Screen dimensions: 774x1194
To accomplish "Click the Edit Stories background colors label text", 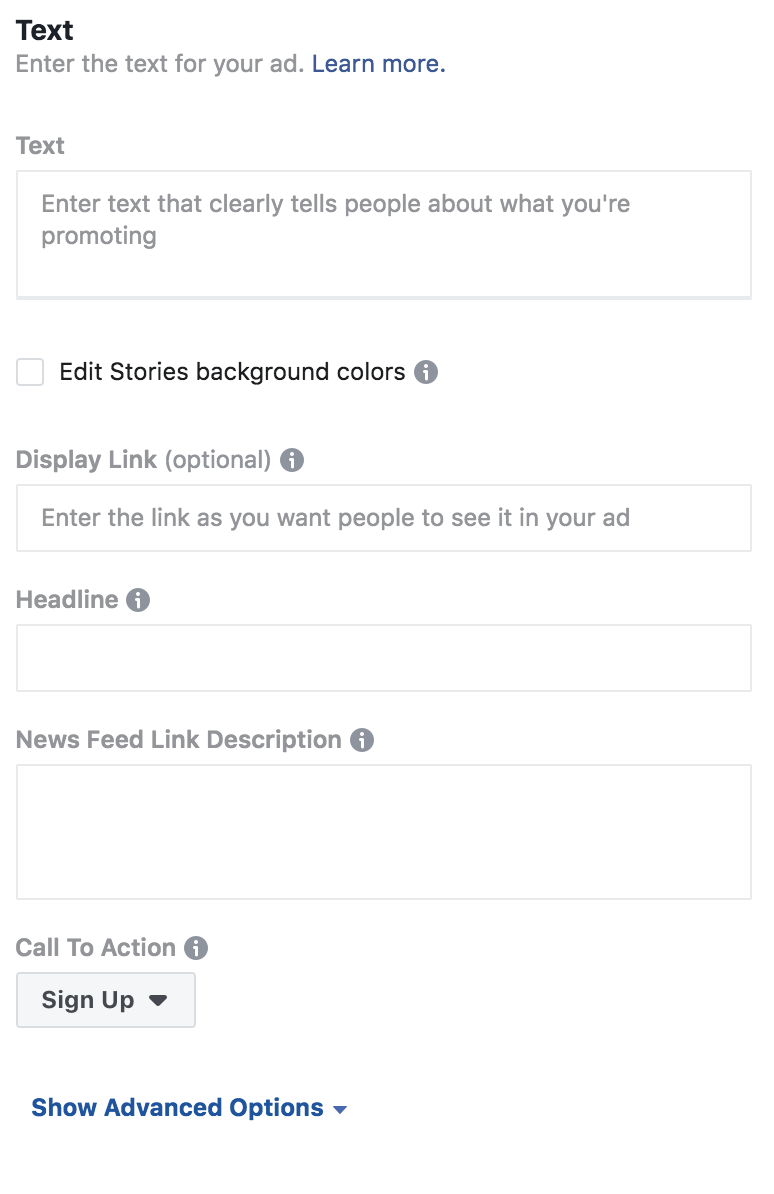I will coord(232,373).
